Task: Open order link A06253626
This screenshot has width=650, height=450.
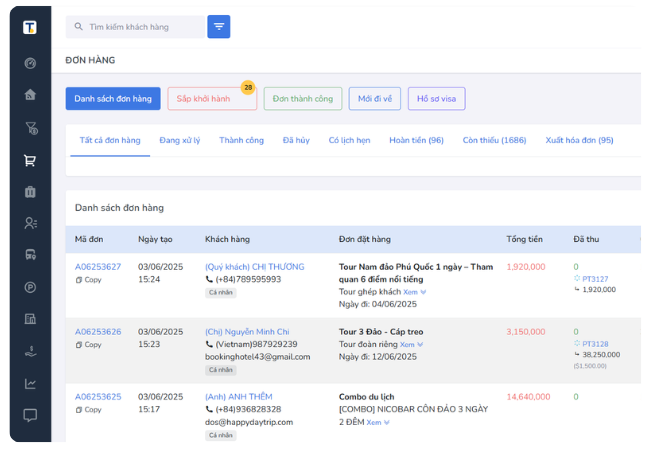Action: [98, 332]
